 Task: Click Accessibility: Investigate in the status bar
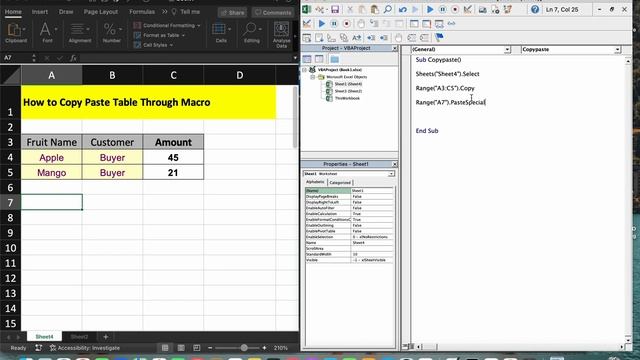pos(85,348)
